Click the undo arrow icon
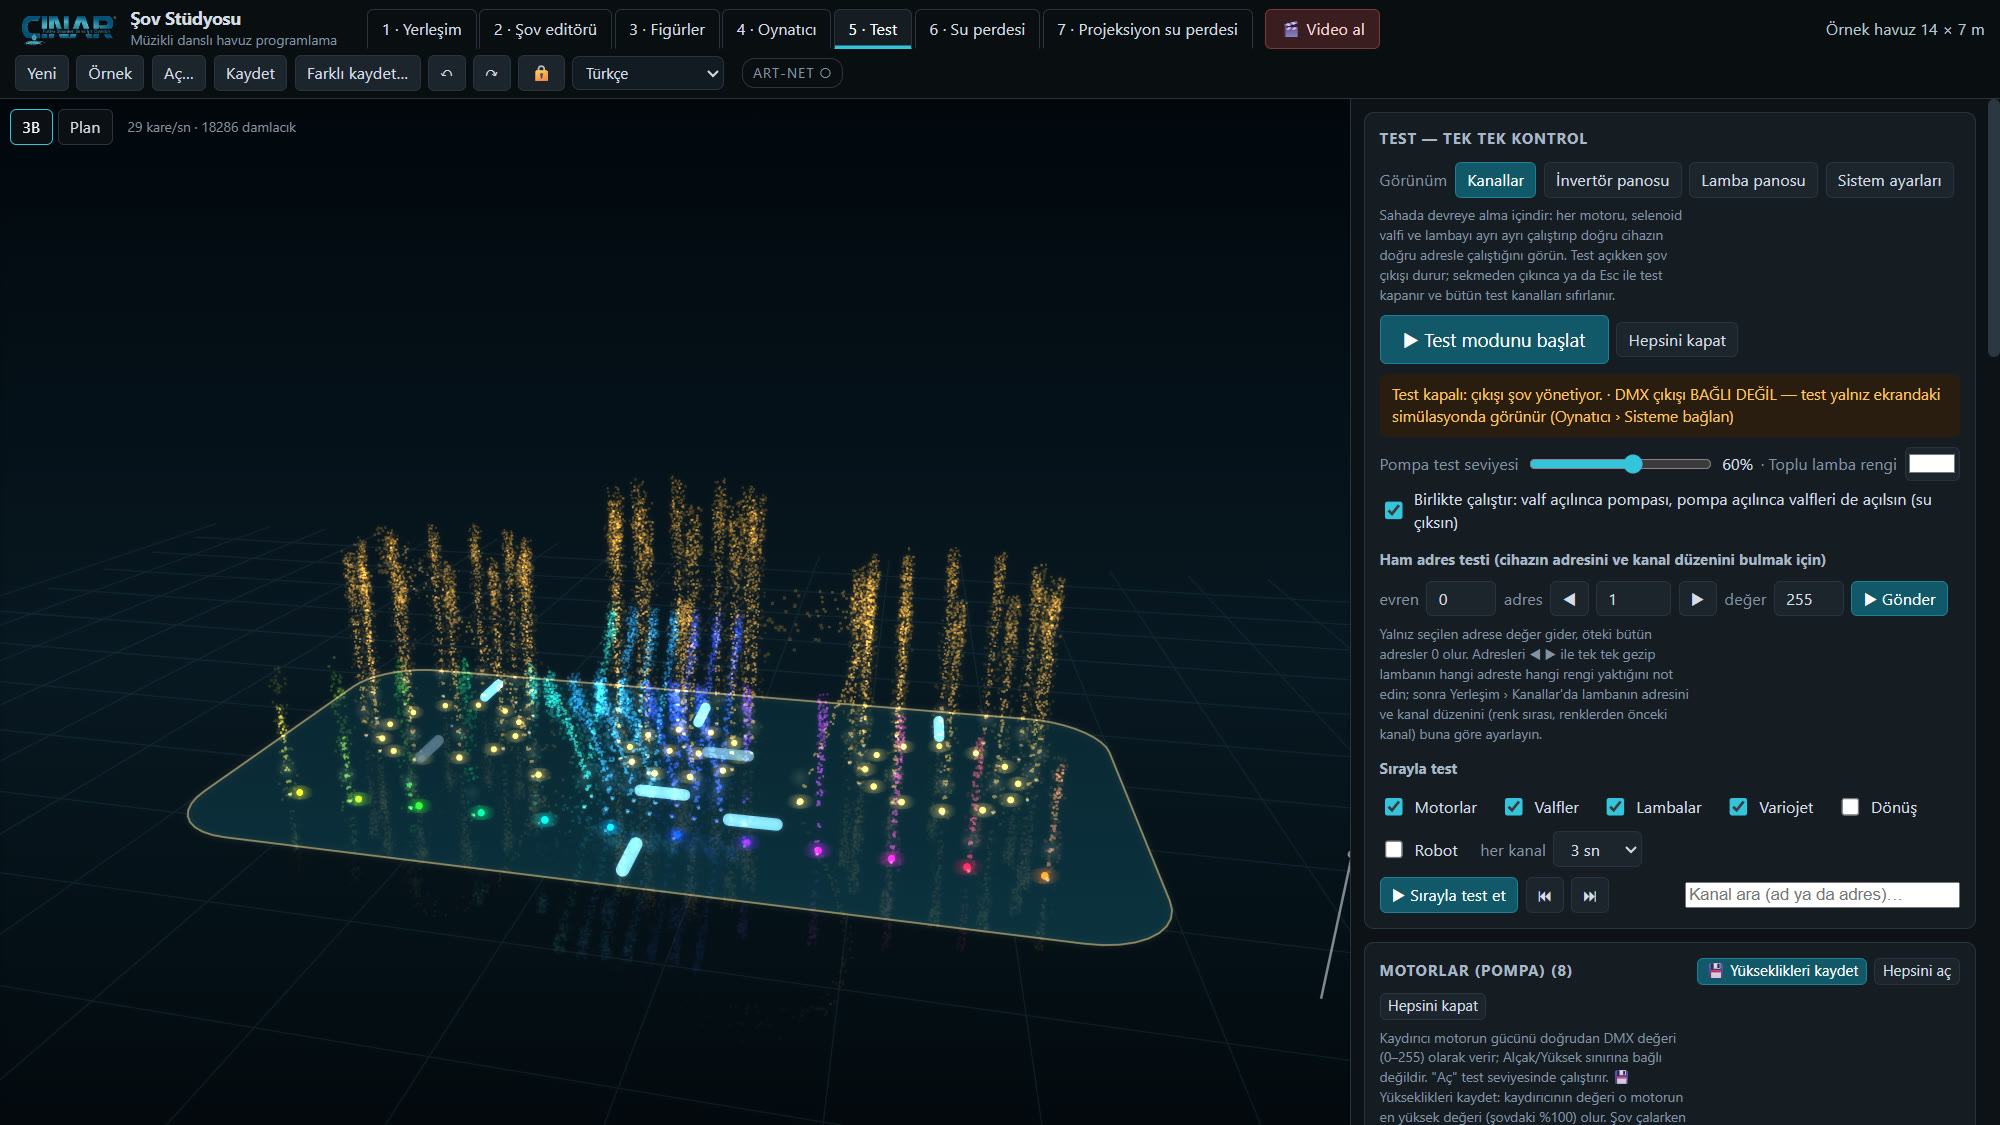The width and height of the screenshot is (2000, 1125). 447,73
